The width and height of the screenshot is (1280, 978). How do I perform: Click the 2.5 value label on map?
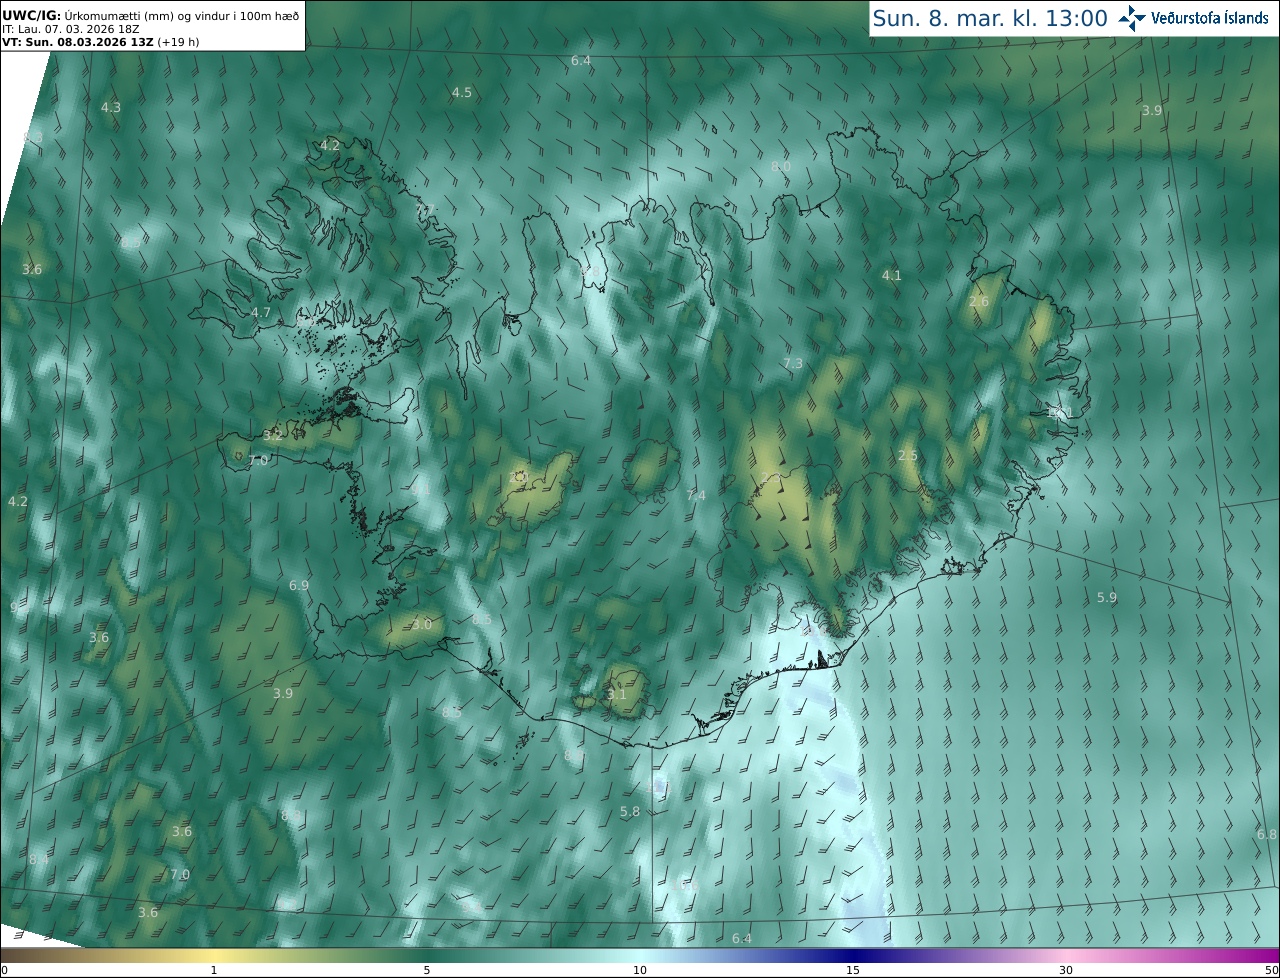pos(908,455)
